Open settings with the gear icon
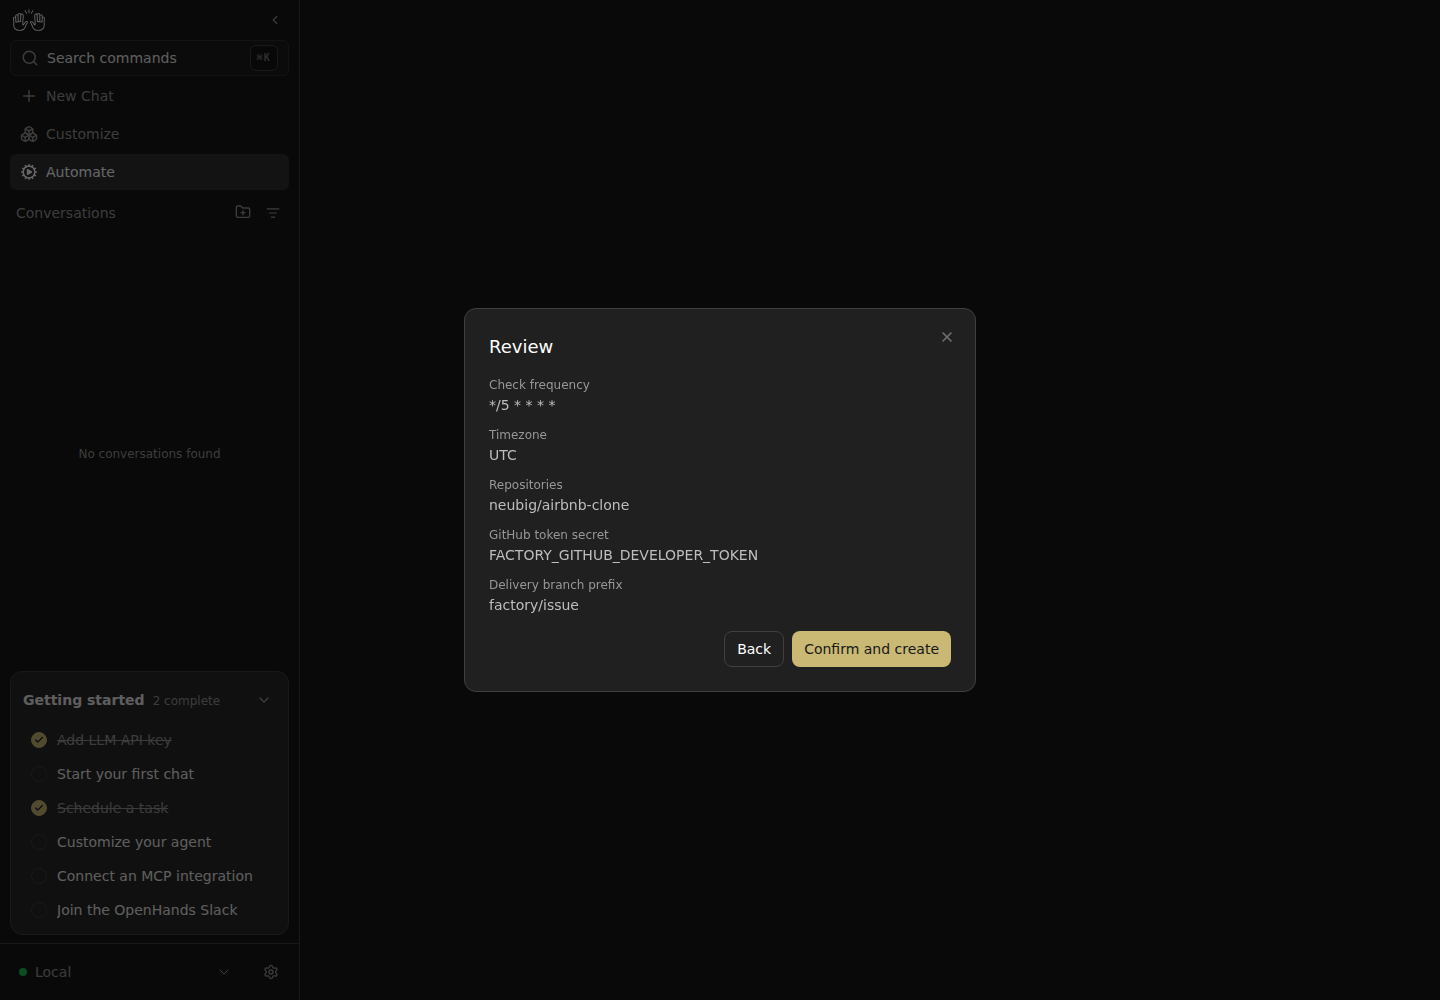 point(271,972)
